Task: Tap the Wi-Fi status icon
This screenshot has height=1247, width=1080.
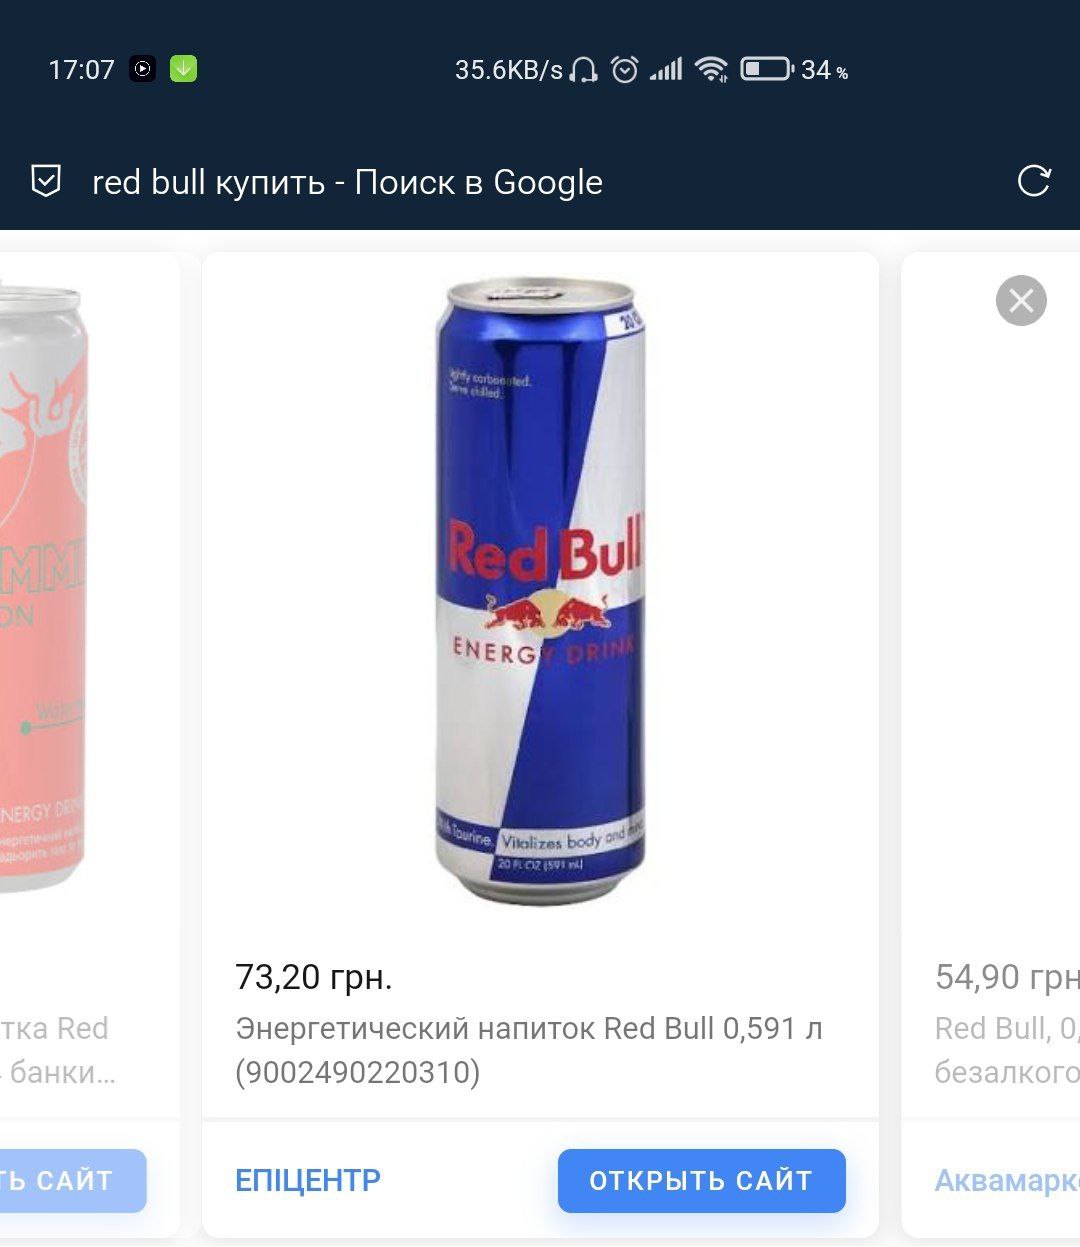Action: 711,69
